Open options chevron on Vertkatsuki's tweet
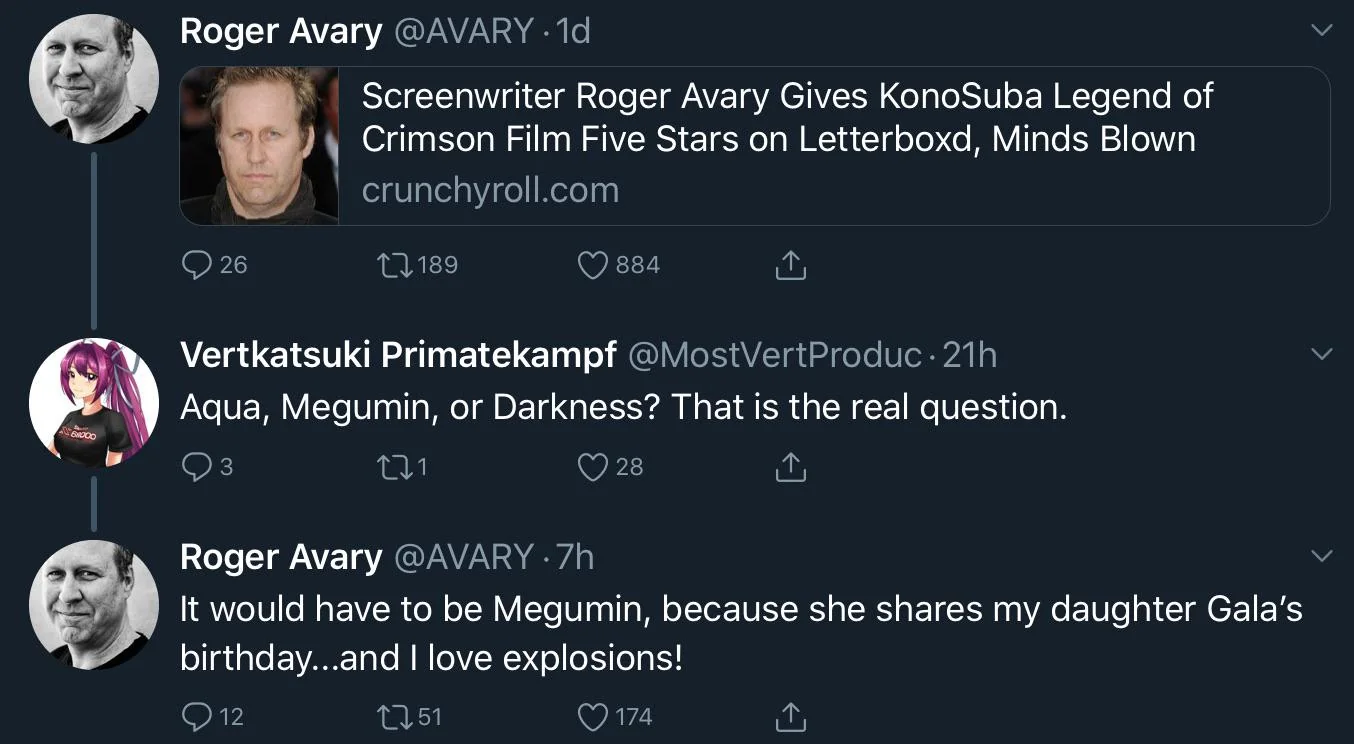The height and width of the screenshot is (744, 1354). tap(1321, 355)
